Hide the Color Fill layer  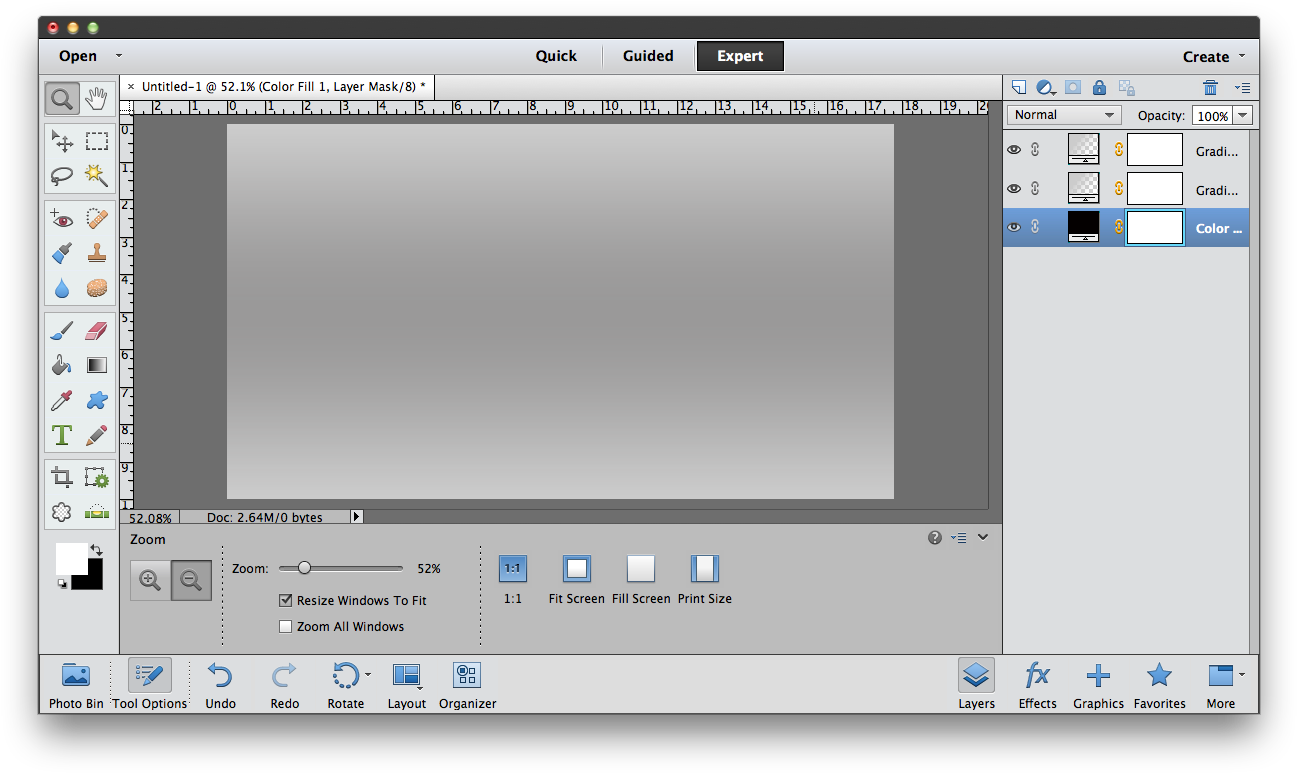click(x=1013, y=227)
